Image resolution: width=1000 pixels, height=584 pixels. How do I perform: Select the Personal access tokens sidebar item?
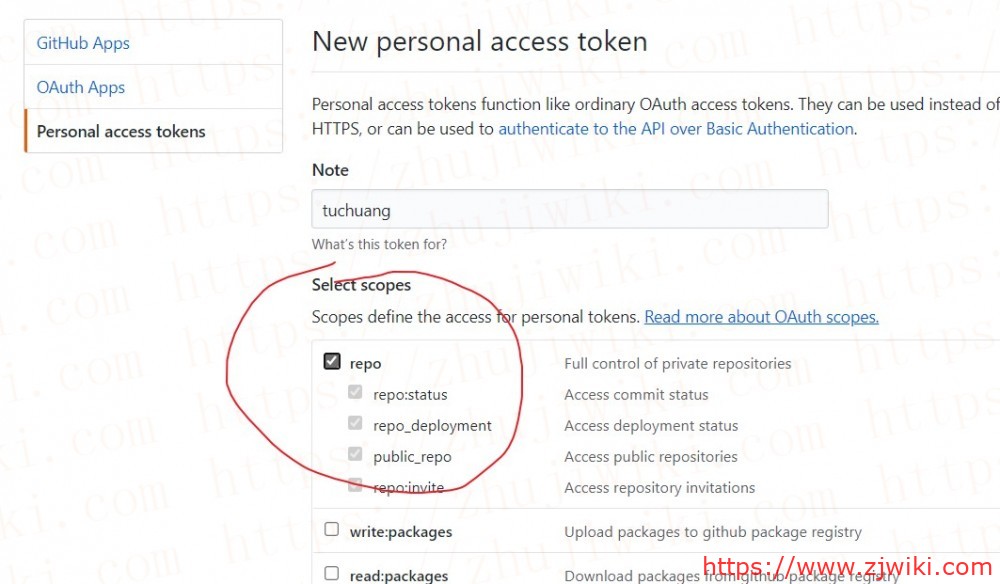(x=120, y=131)
